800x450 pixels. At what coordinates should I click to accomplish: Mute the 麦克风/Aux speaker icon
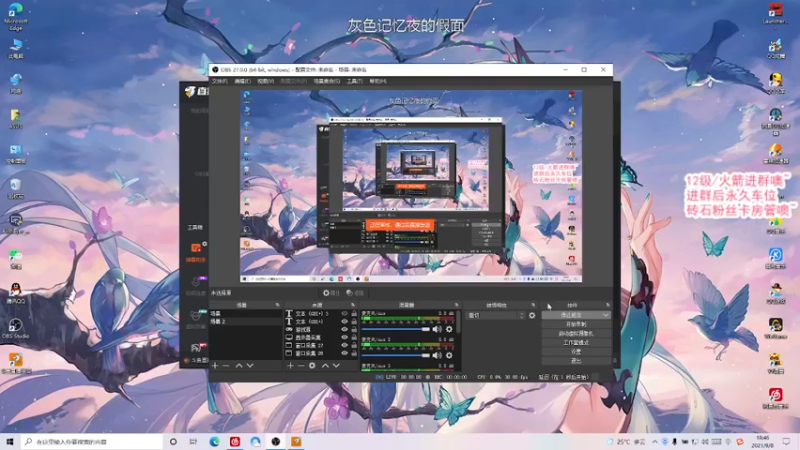(x=437, y=330)
